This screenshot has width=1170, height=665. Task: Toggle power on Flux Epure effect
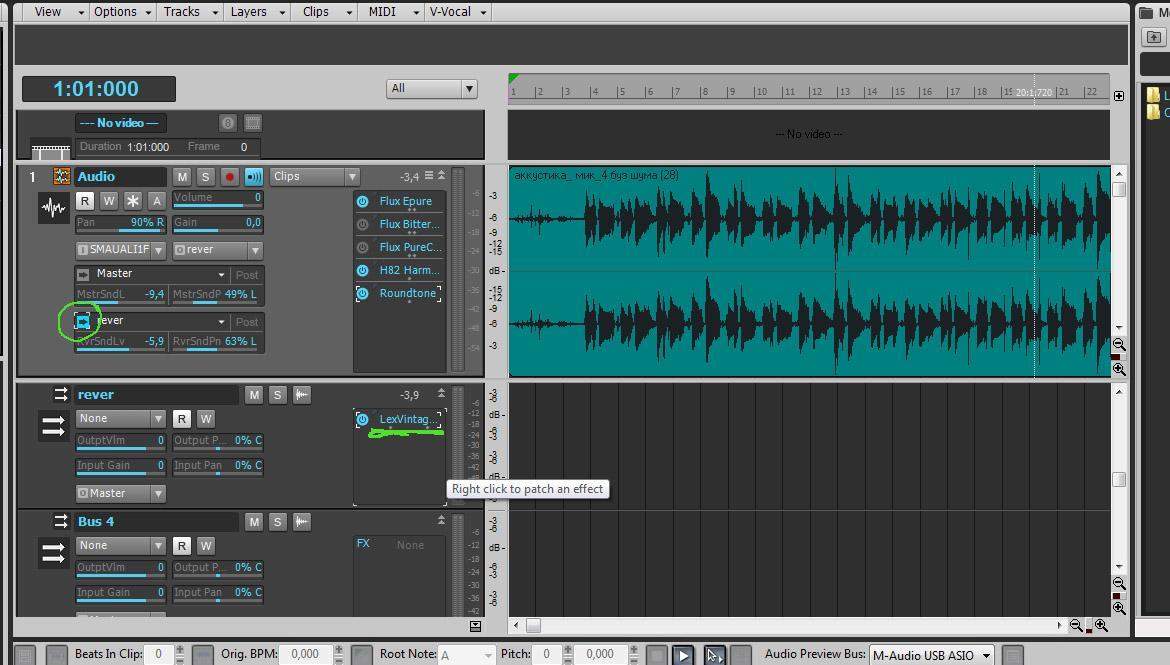point(363,202)
